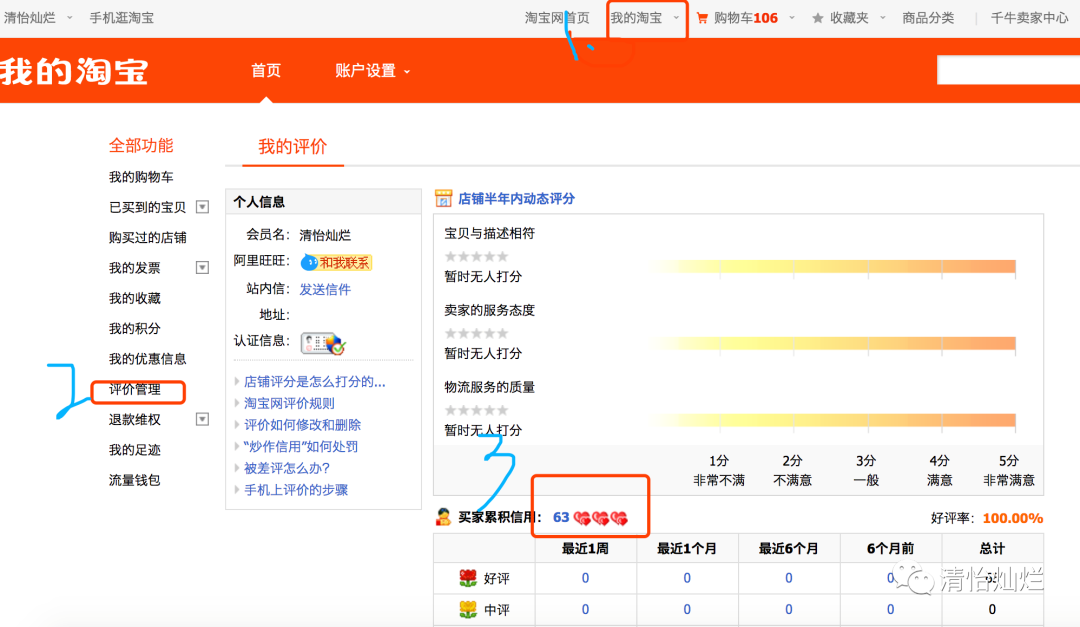Open 流量钱包 in sidebar

pyautogui.click(x=134, y=480)
